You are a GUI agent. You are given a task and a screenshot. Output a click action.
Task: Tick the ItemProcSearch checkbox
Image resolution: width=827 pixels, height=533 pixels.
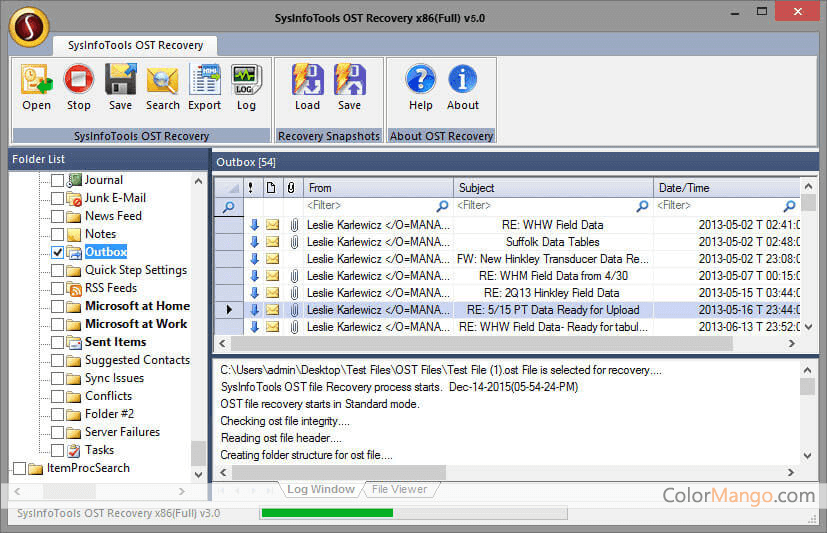[19, 468]
